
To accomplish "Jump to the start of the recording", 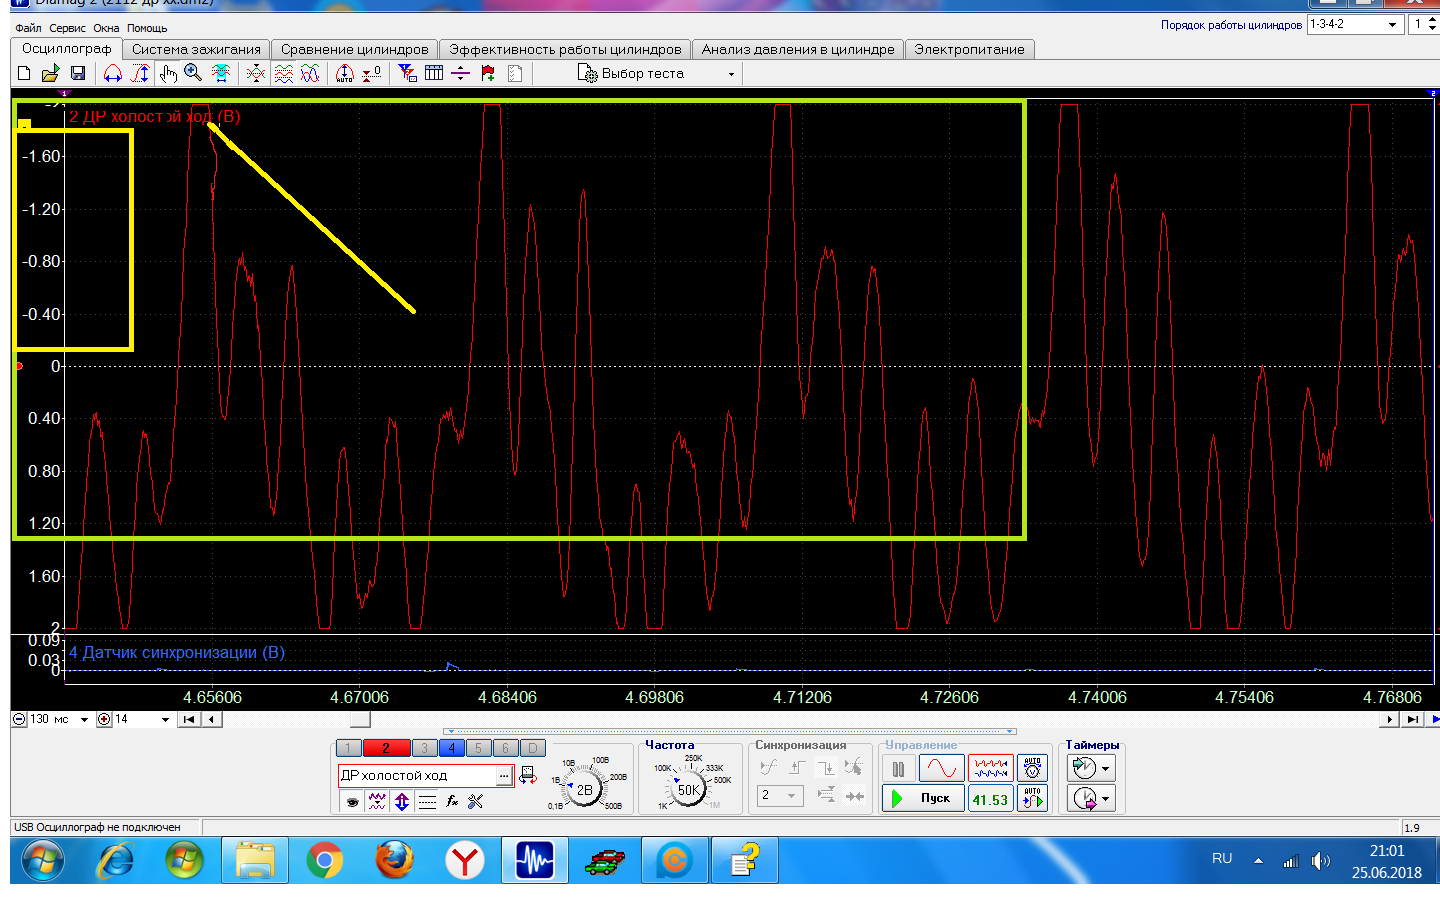I will point(188,719).
